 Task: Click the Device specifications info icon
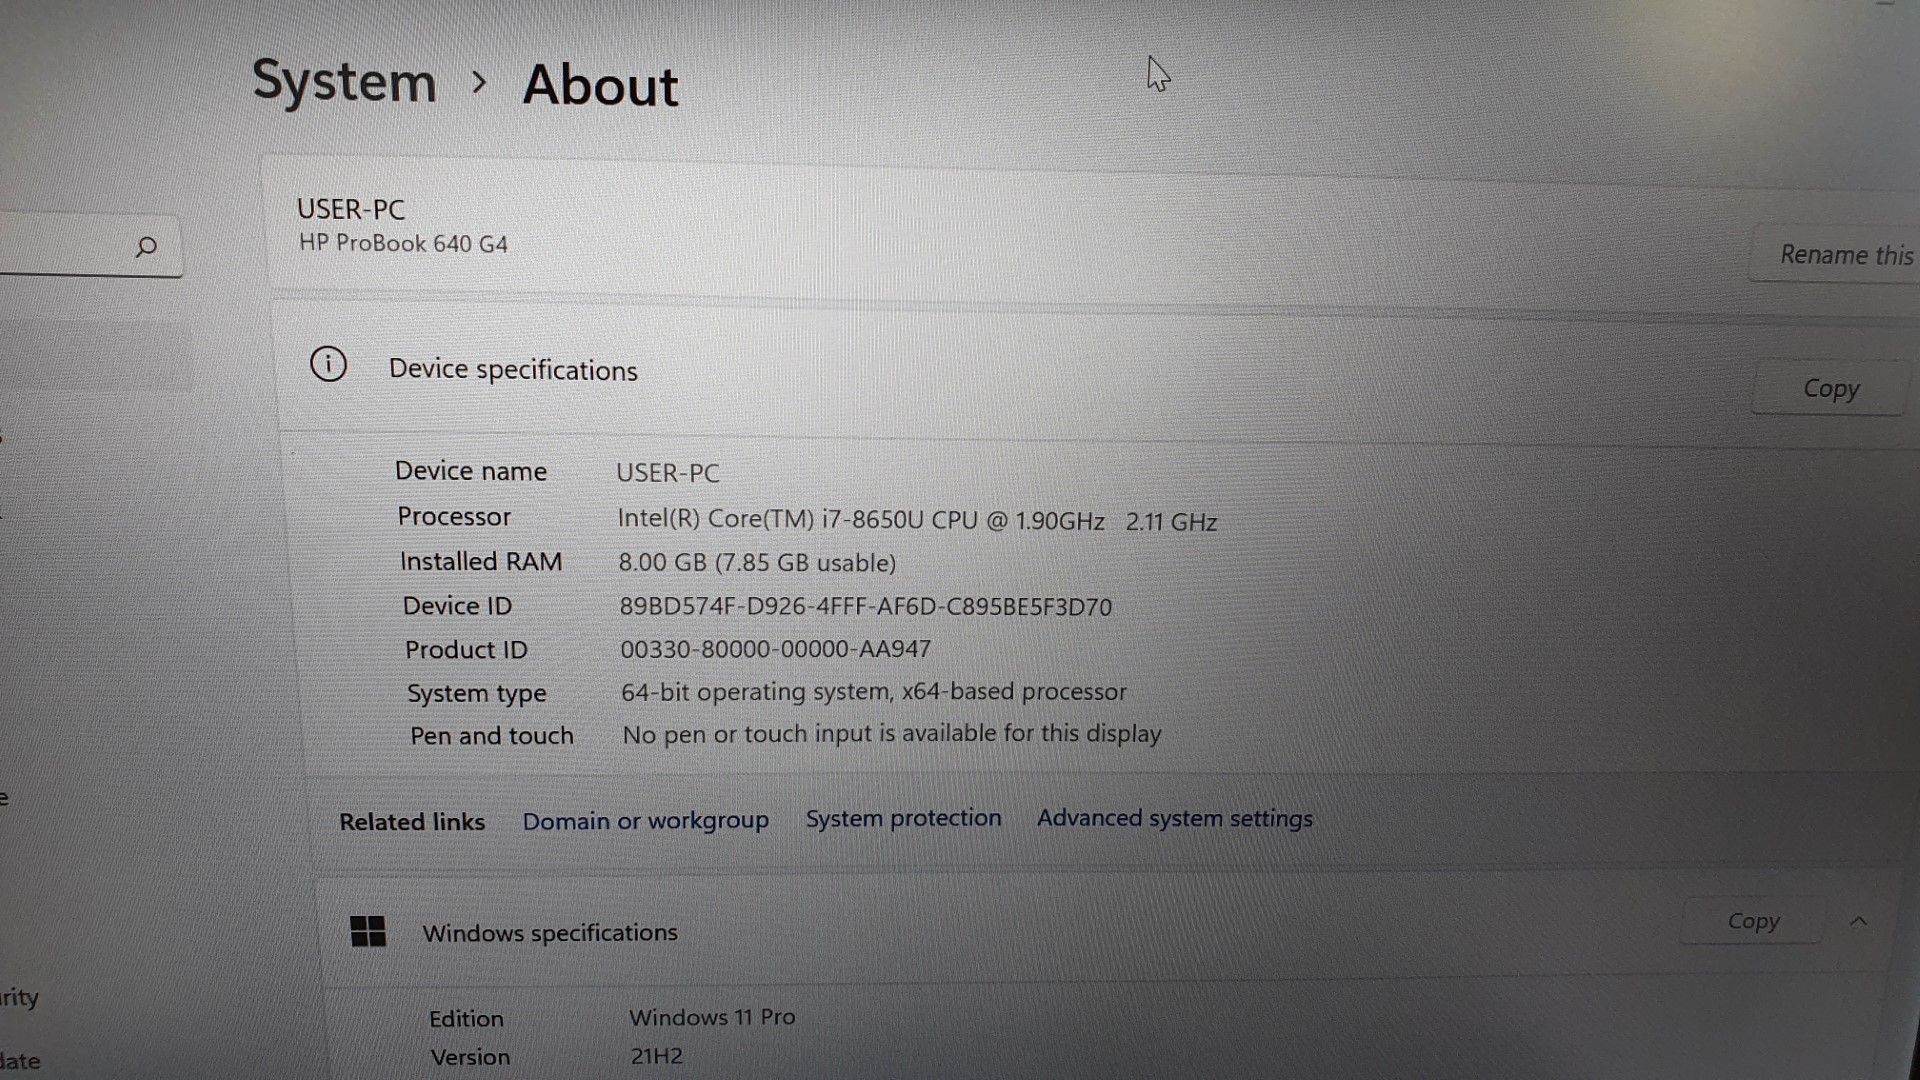(x=328, y=364)
